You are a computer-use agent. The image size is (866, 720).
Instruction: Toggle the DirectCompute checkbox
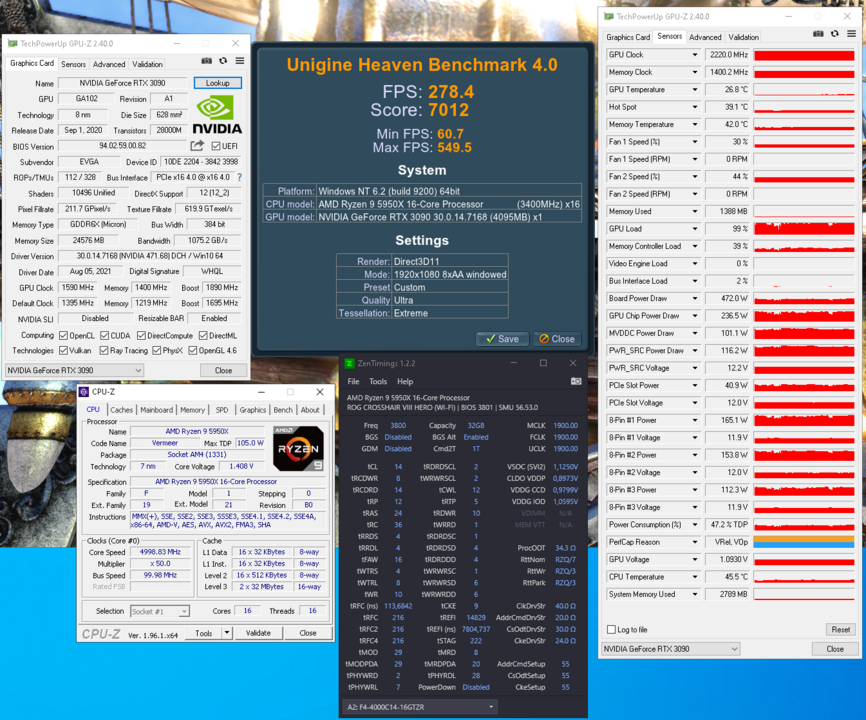[141, 336]
